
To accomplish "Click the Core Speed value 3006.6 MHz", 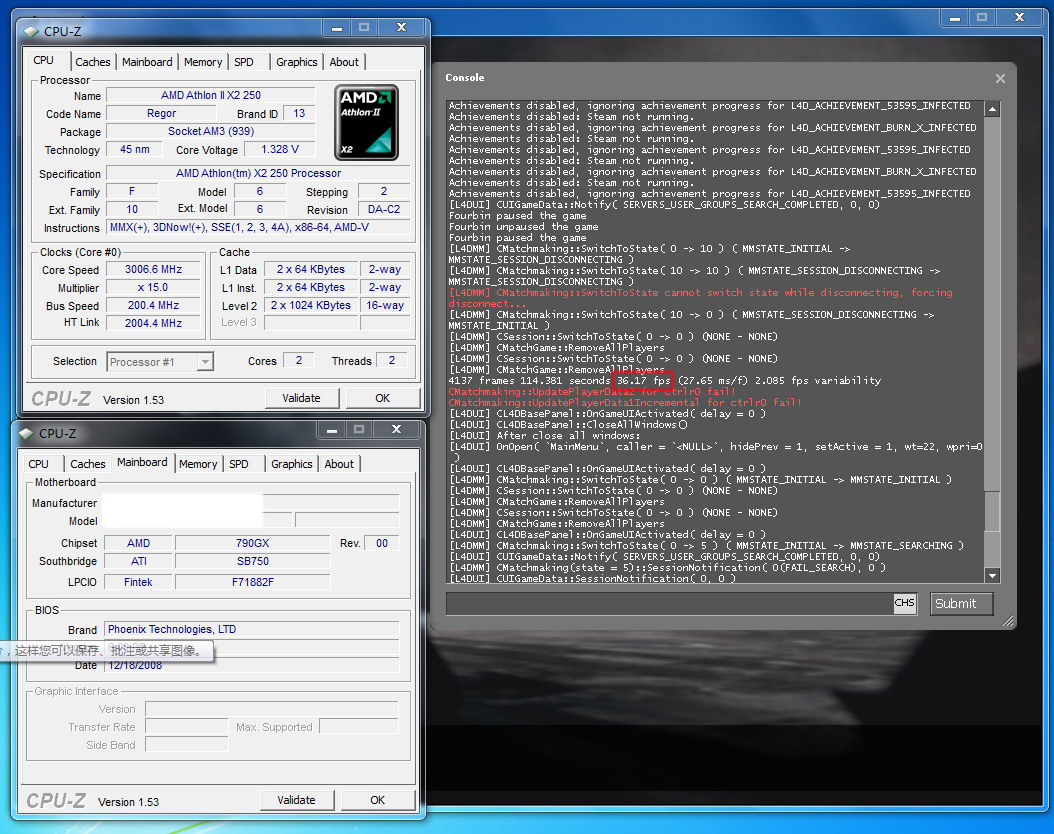I will pos(153,269).
